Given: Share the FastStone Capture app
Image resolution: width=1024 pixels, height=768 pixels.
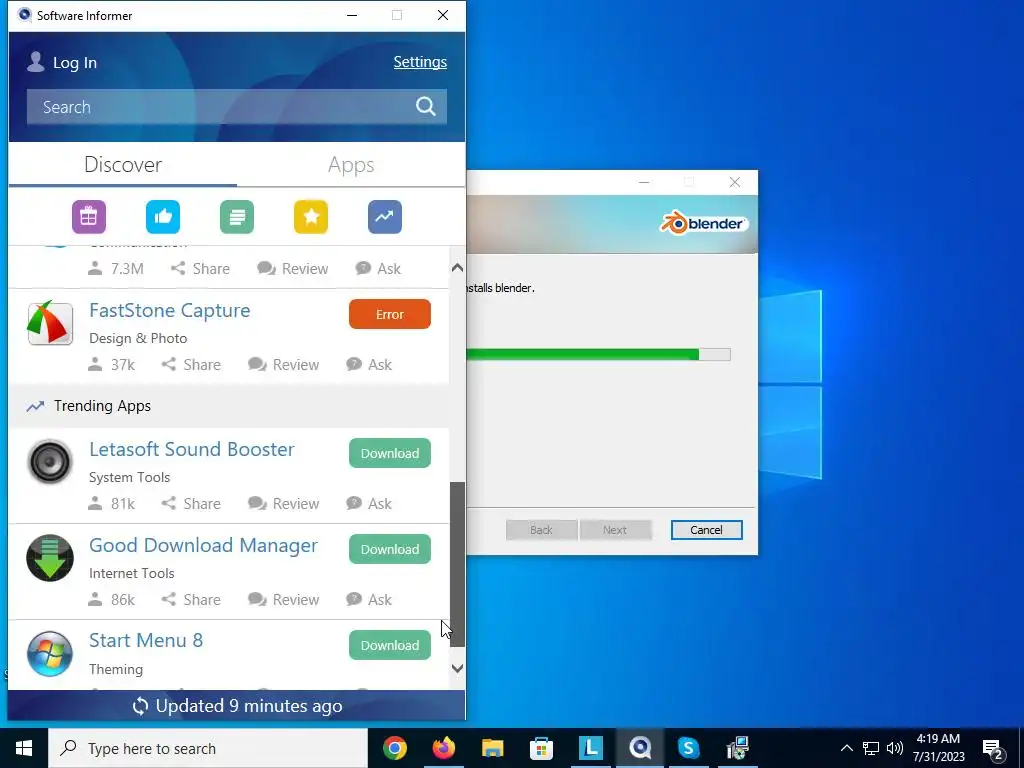Looking at the screenshot, I should tap(191, 364).
